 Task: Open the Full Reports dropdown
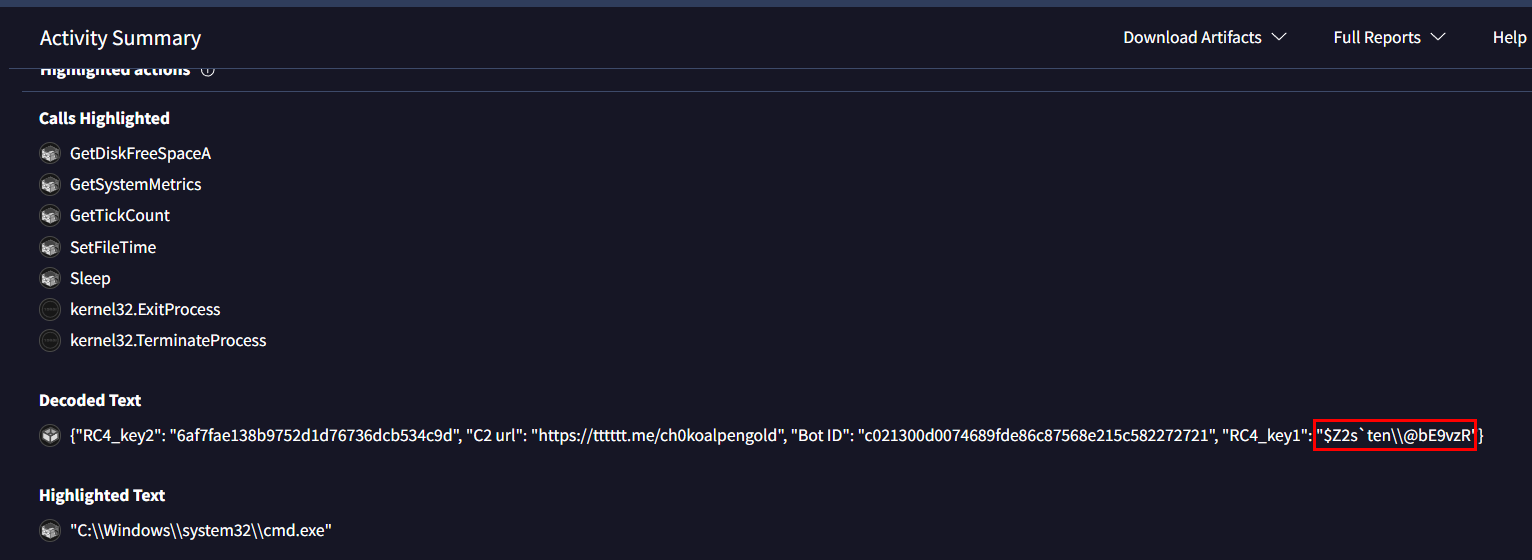(1389, 37)
